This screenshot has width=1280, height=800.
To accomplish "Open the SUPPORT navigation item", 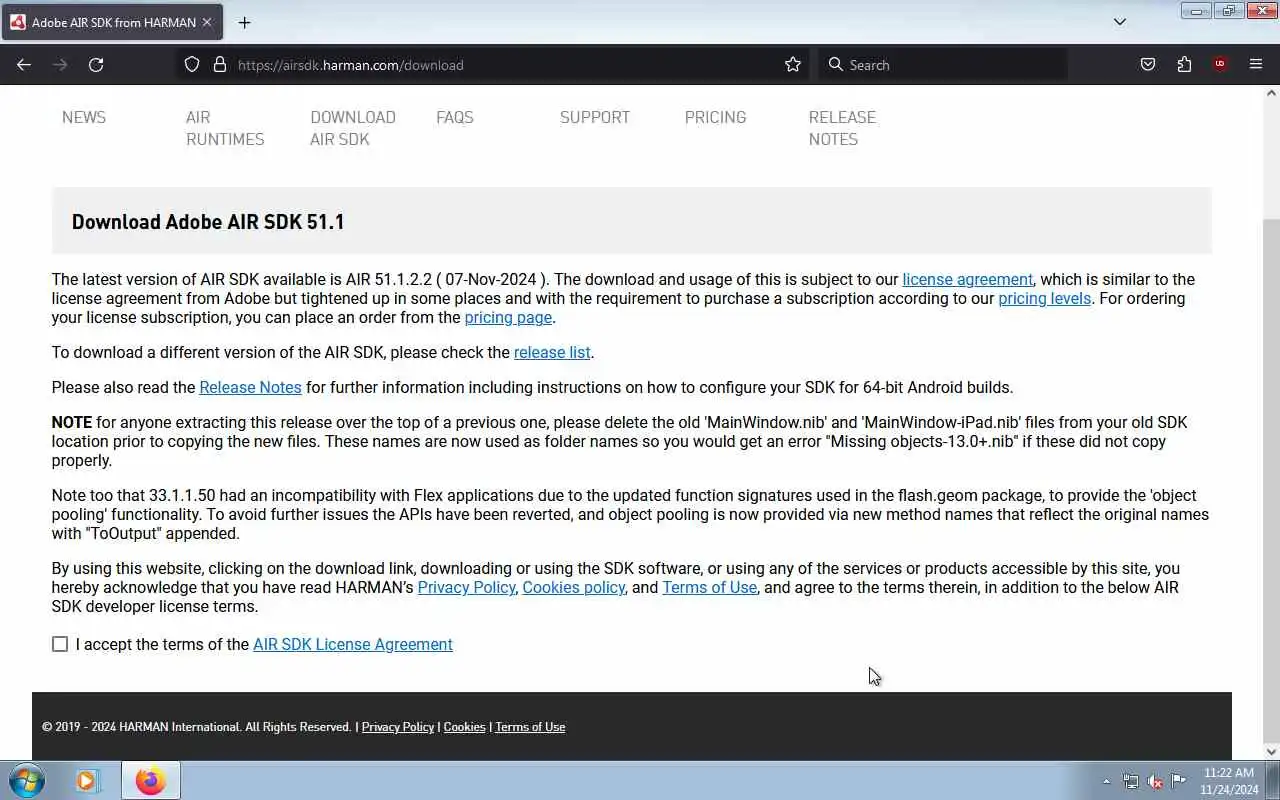I will (x=595, y=117).
